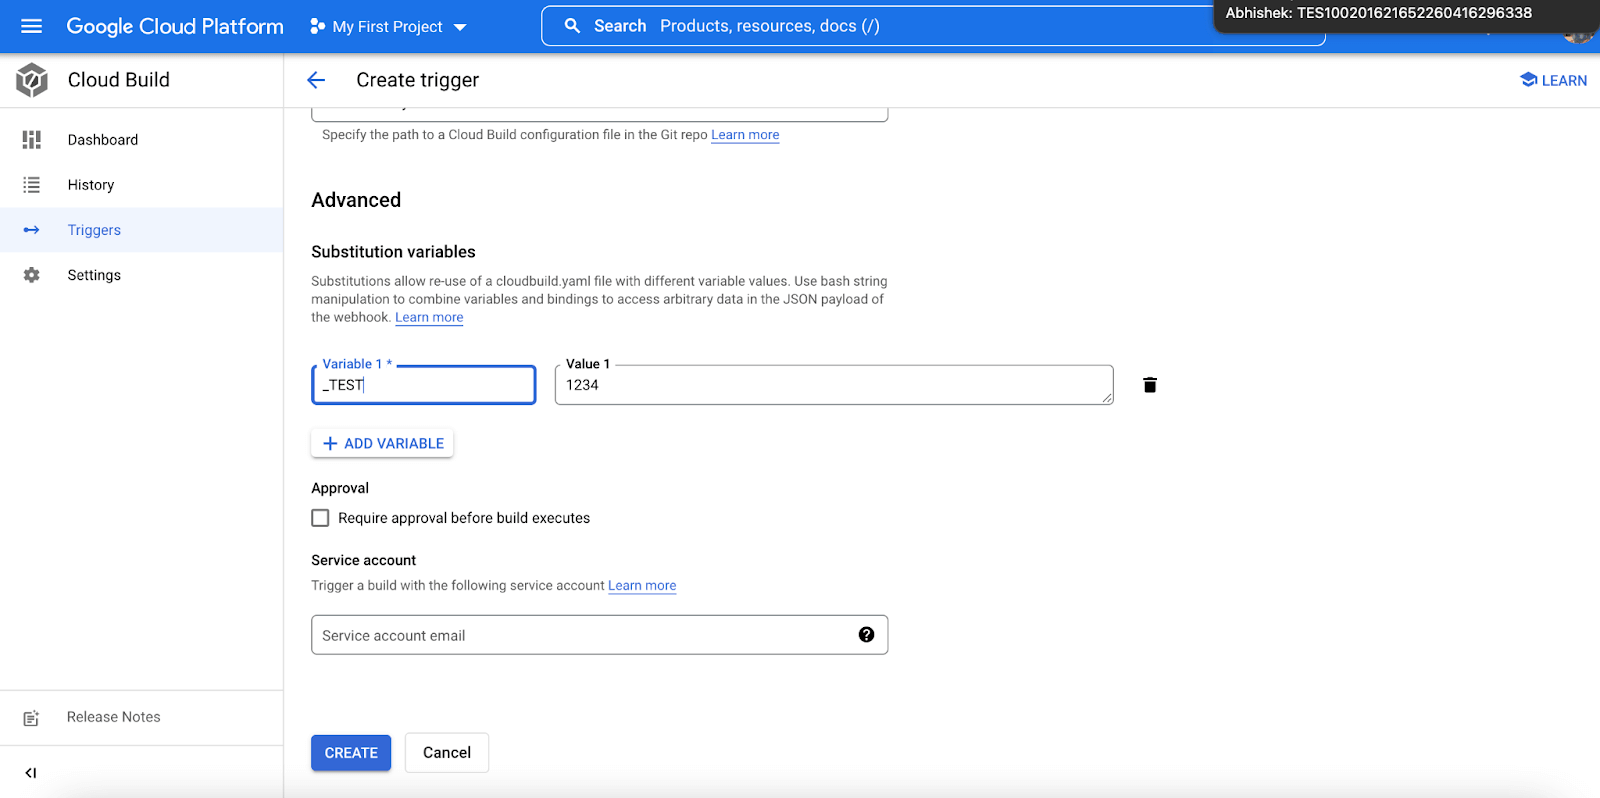
Task: Open Settings in the sidebar
Action: coord(94,275)
